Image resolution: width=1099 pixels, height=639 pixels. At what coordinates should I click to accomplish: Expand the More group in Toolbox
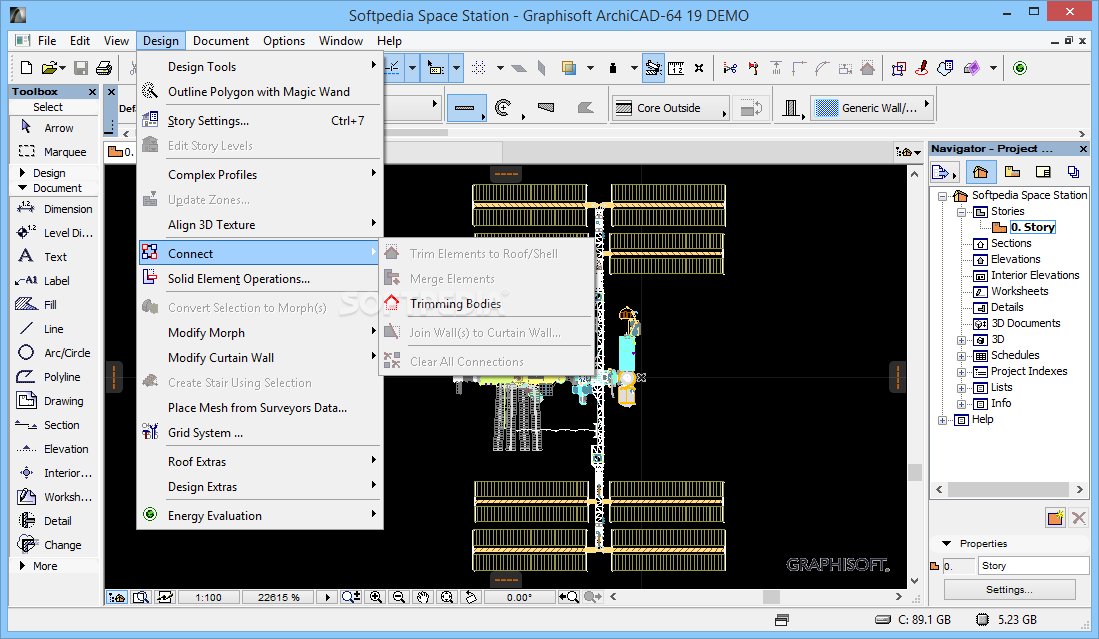pyautogui.click(x=22, y=565)
